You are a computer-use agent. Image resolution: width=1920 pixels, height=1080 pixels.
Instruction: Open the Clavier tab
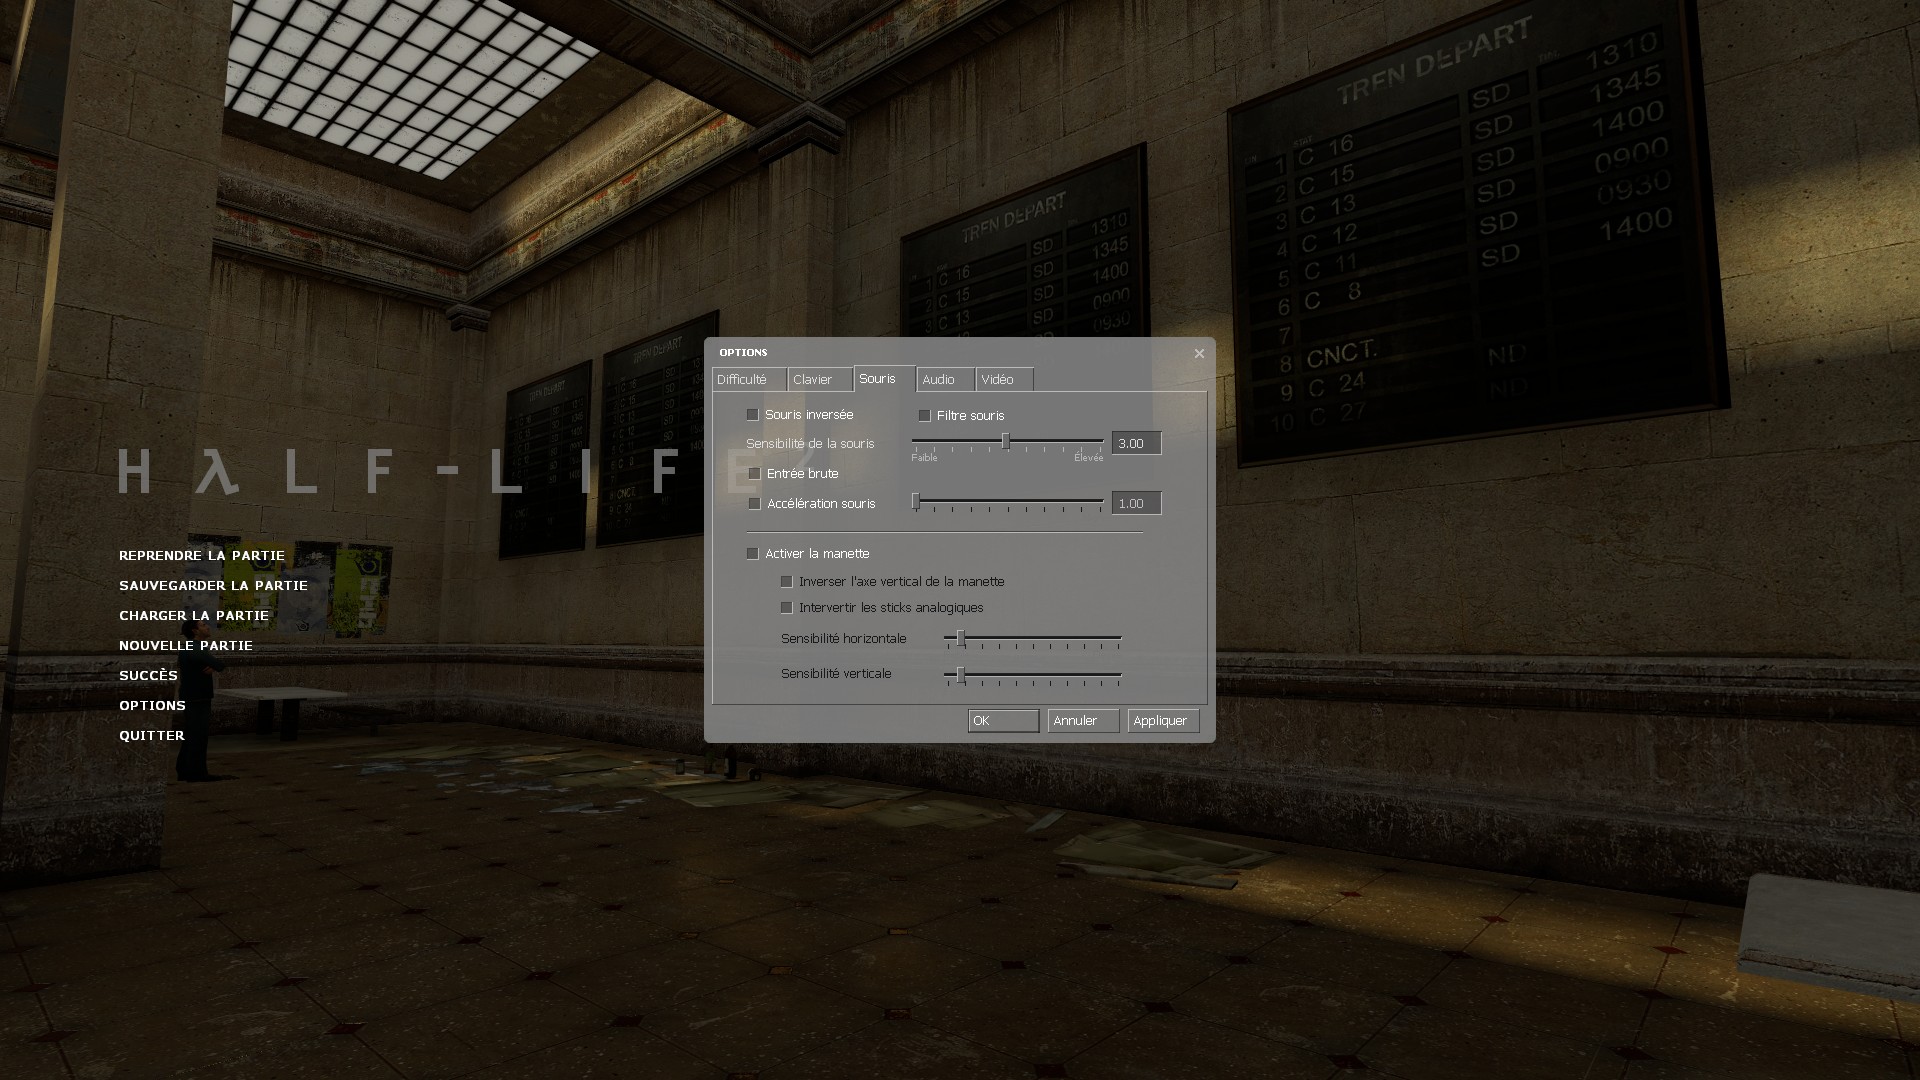coord(818,380)
